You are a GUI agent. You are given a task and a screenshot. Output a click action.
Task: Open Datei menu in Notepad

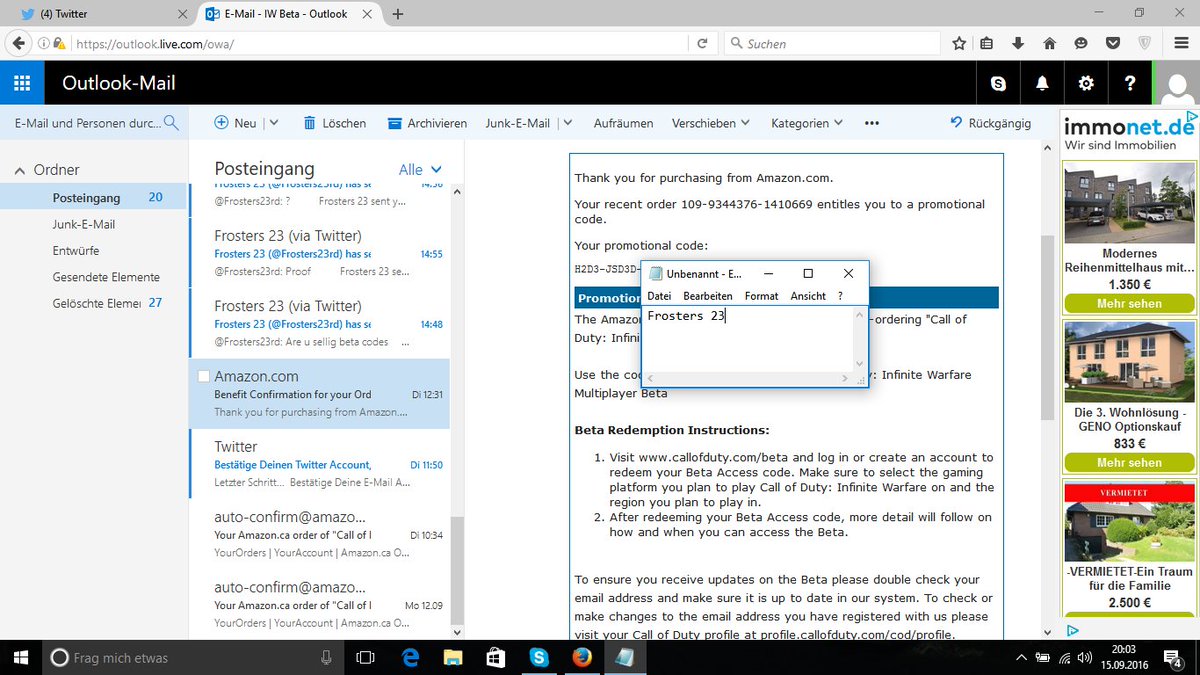click(x=659, y=296)
